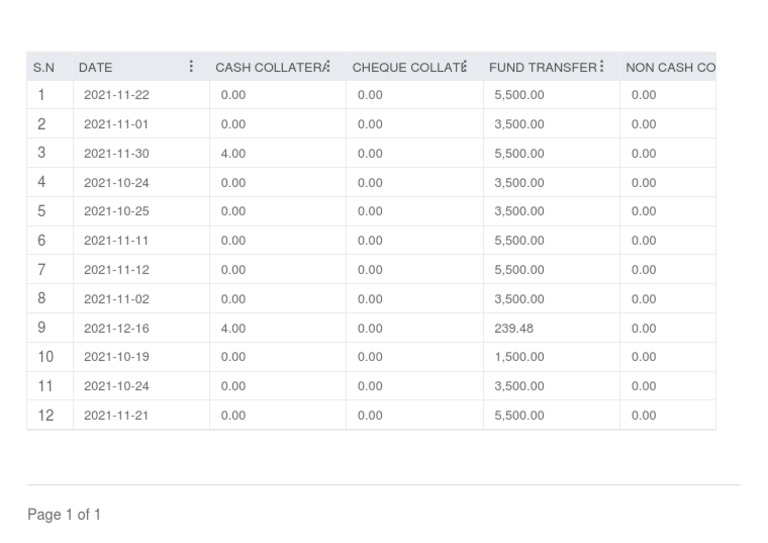Select the date cell 2021-11-22
Screen dimensions: 768x543
pos(116,95)
